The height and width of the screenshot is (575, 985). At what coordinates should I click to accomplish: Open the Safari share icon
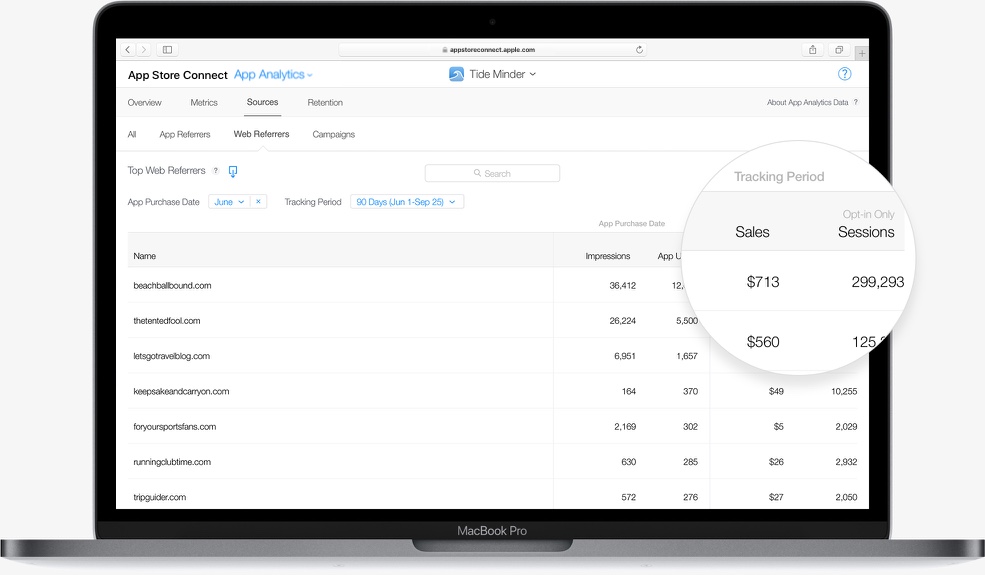point(812,50)
